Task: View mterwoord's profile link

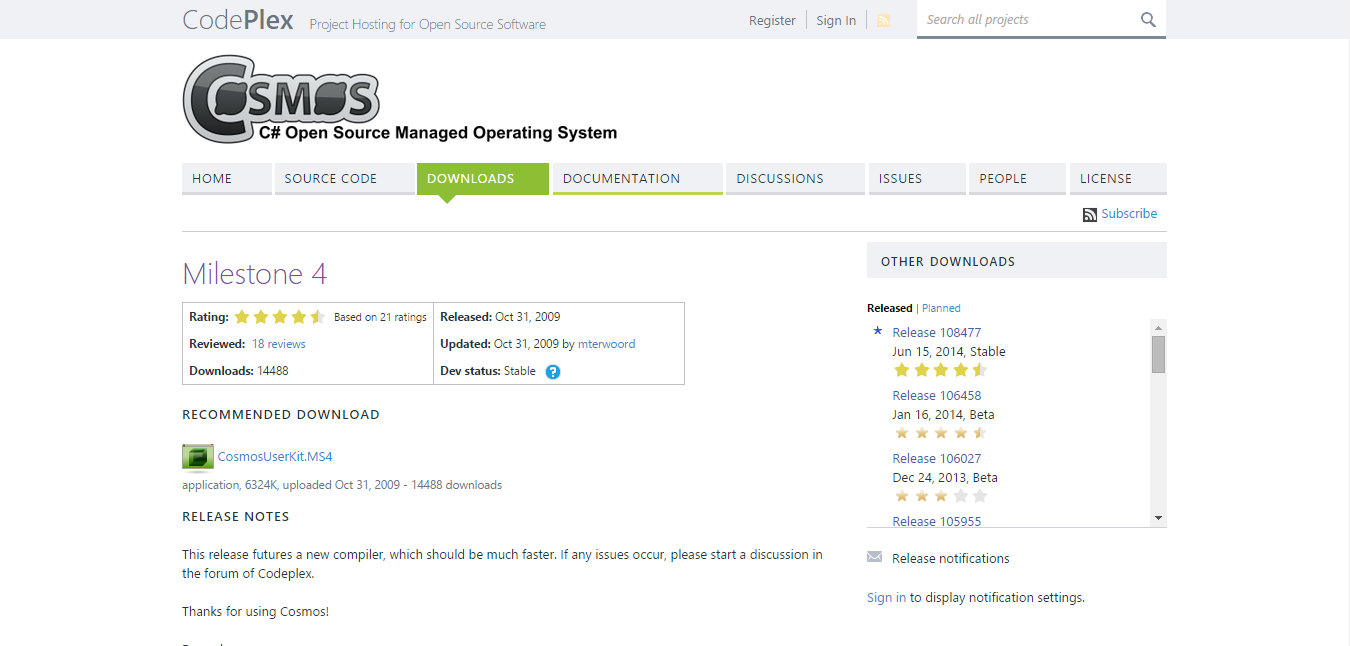Action: click(607, 343)
